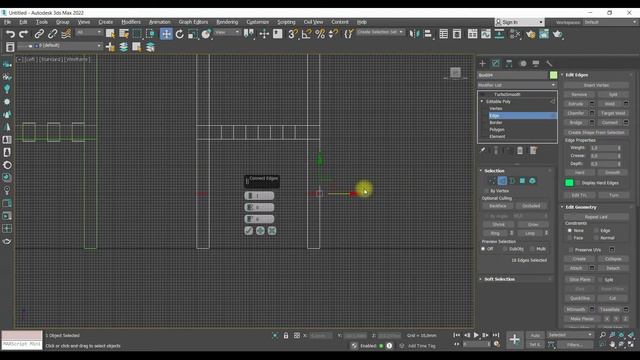This screenshot has height=360, width=640.
Task: Toggle 3D Snaps icon
Action: pyautogui.click(x=293, y=34)
